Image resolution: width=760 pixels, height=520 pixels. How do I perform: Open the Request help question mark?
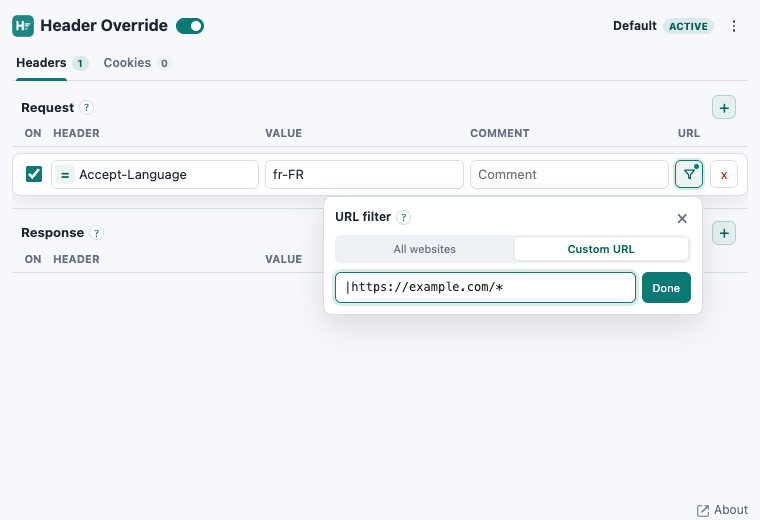pos(86,108)
